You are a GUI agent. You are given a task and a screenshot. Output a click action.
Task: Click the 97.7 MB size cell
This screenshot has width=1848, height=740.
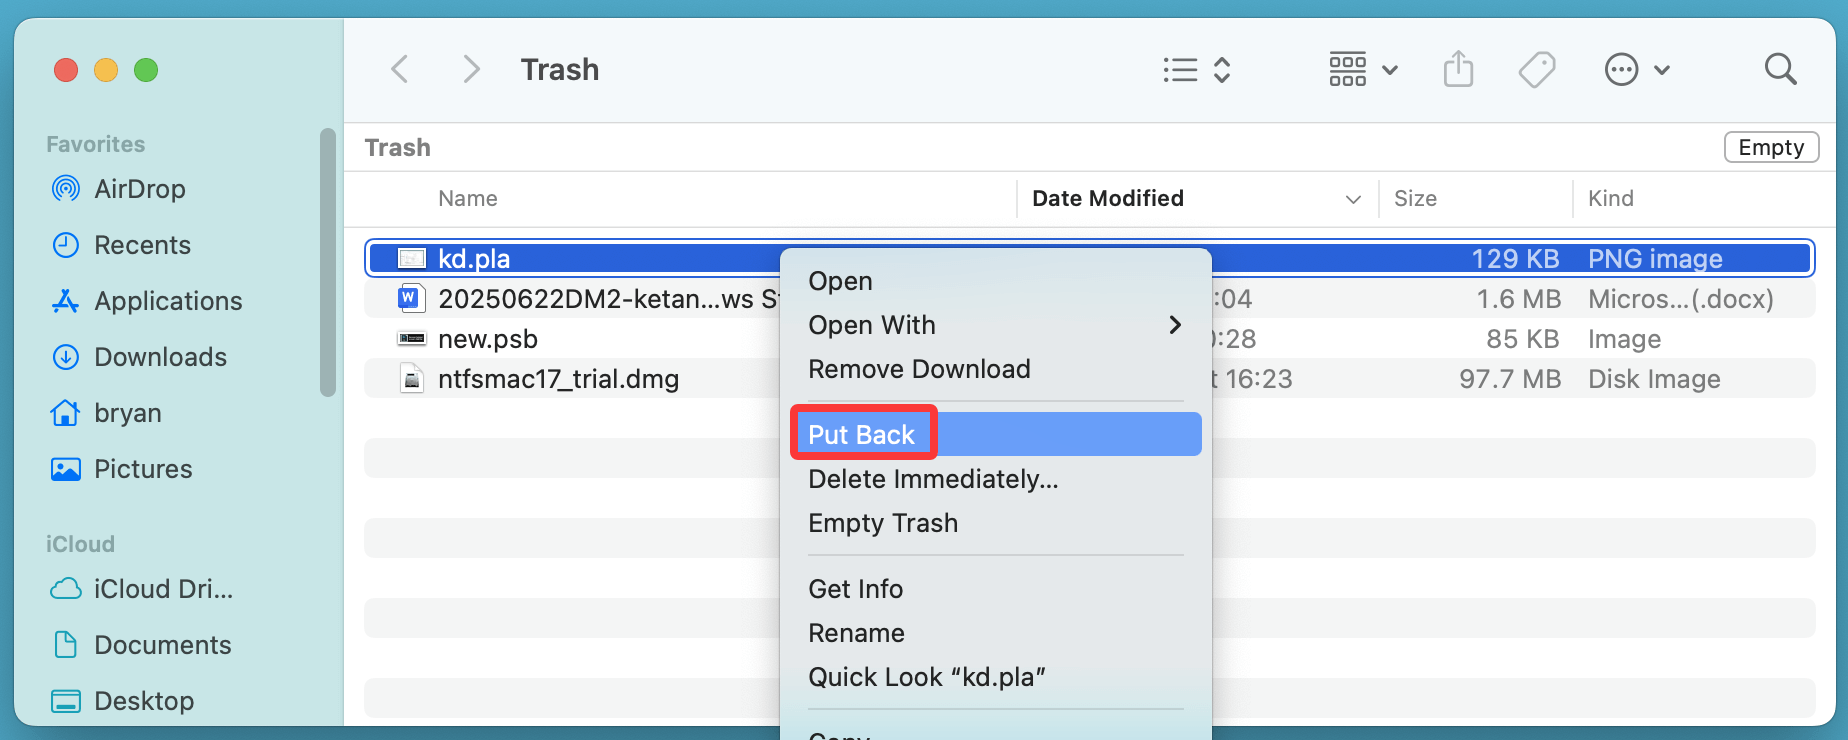[1510, 379]
